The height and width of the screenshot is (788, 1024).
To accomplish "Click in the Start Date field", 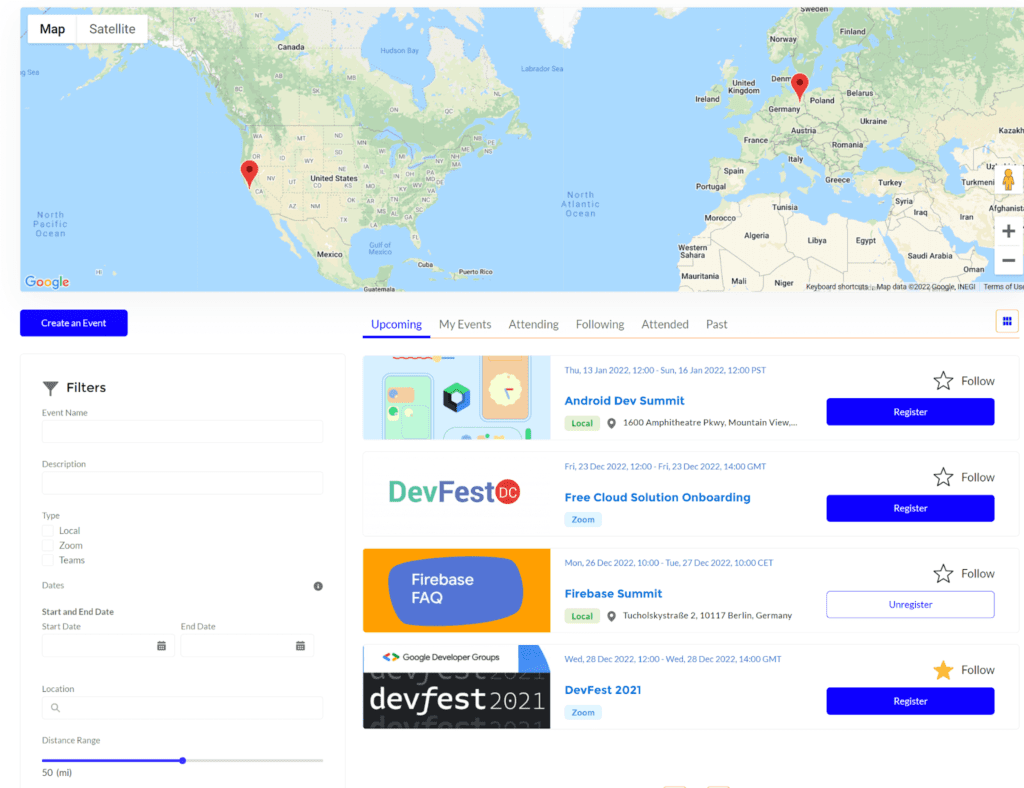I will 108,646.
